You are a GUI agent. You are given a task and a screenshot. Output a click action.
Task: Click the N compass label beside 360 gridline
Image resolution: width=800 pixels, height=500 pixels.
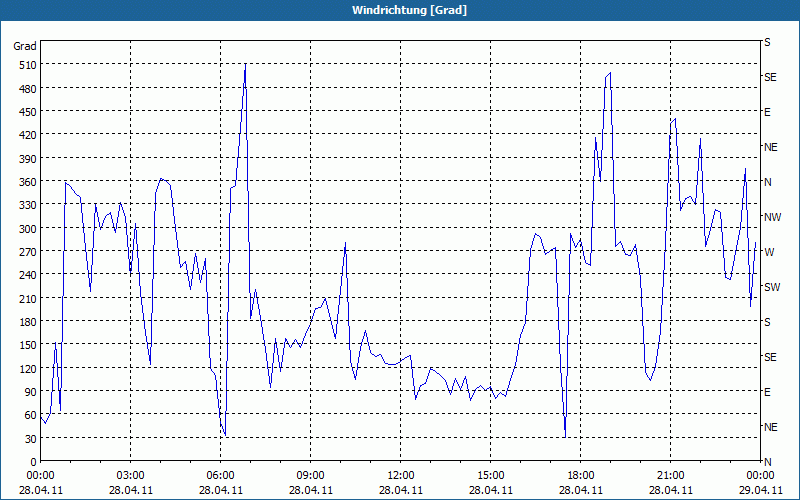767,182
